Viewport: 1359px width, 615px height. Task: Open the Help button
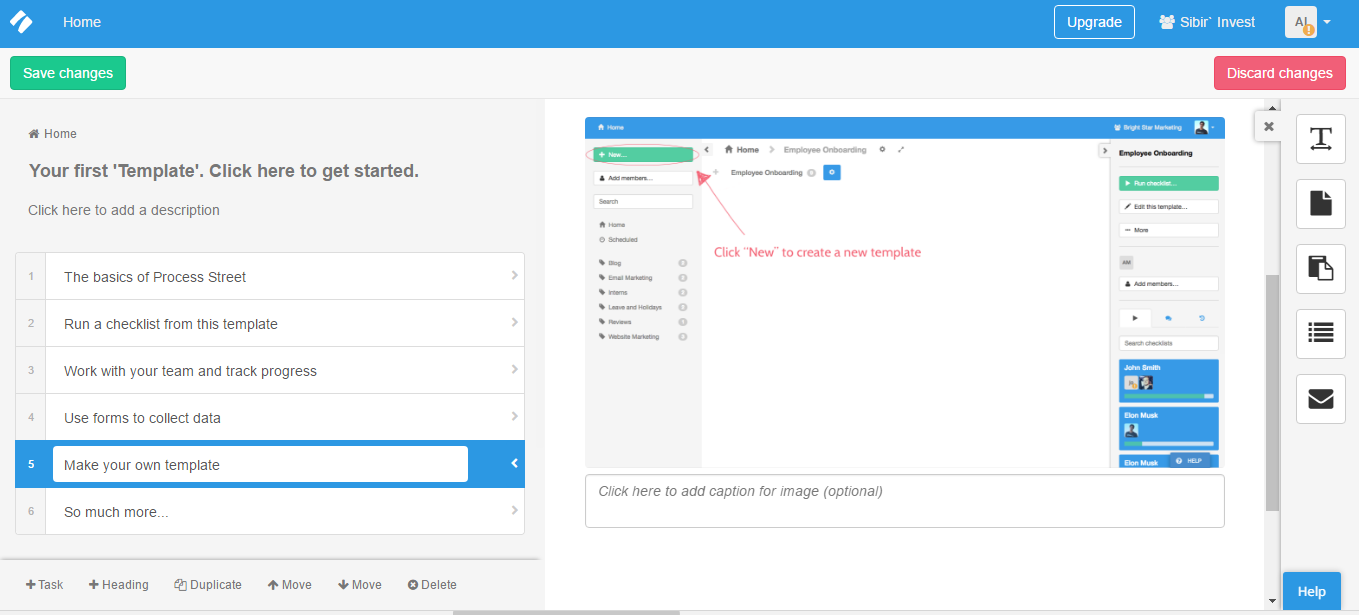[1311, 592]
